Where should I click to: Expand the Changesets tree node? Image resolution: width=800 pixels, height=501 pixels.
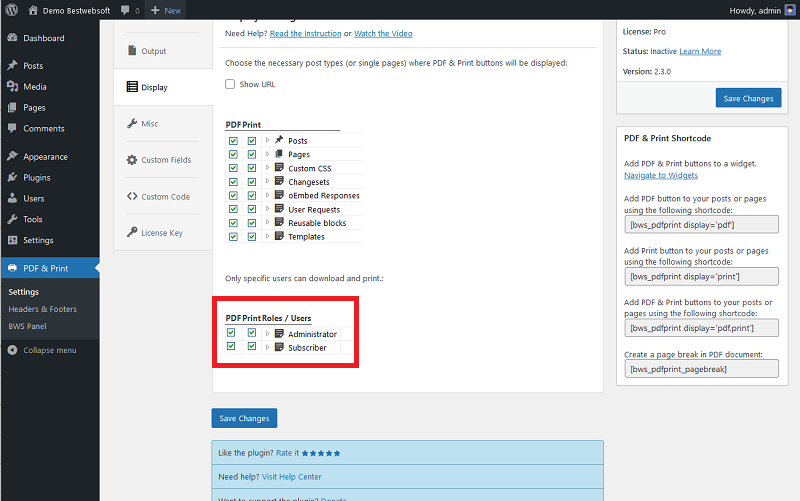267,181
